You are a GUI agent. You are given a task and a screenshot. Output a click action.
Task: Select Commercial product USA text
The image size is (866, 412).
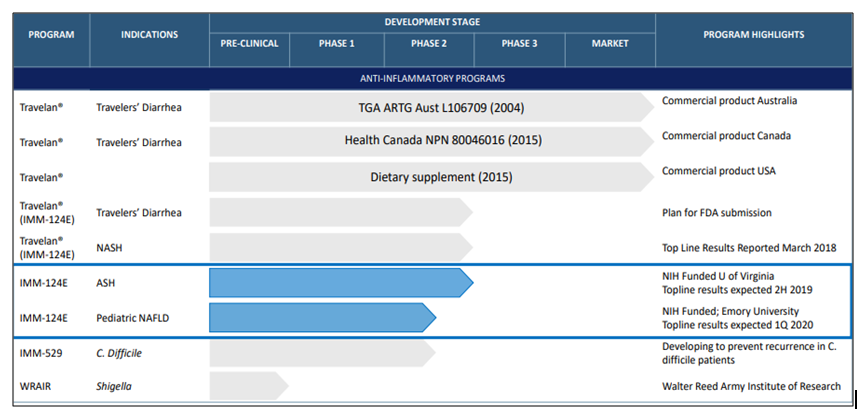coord(719,171)
